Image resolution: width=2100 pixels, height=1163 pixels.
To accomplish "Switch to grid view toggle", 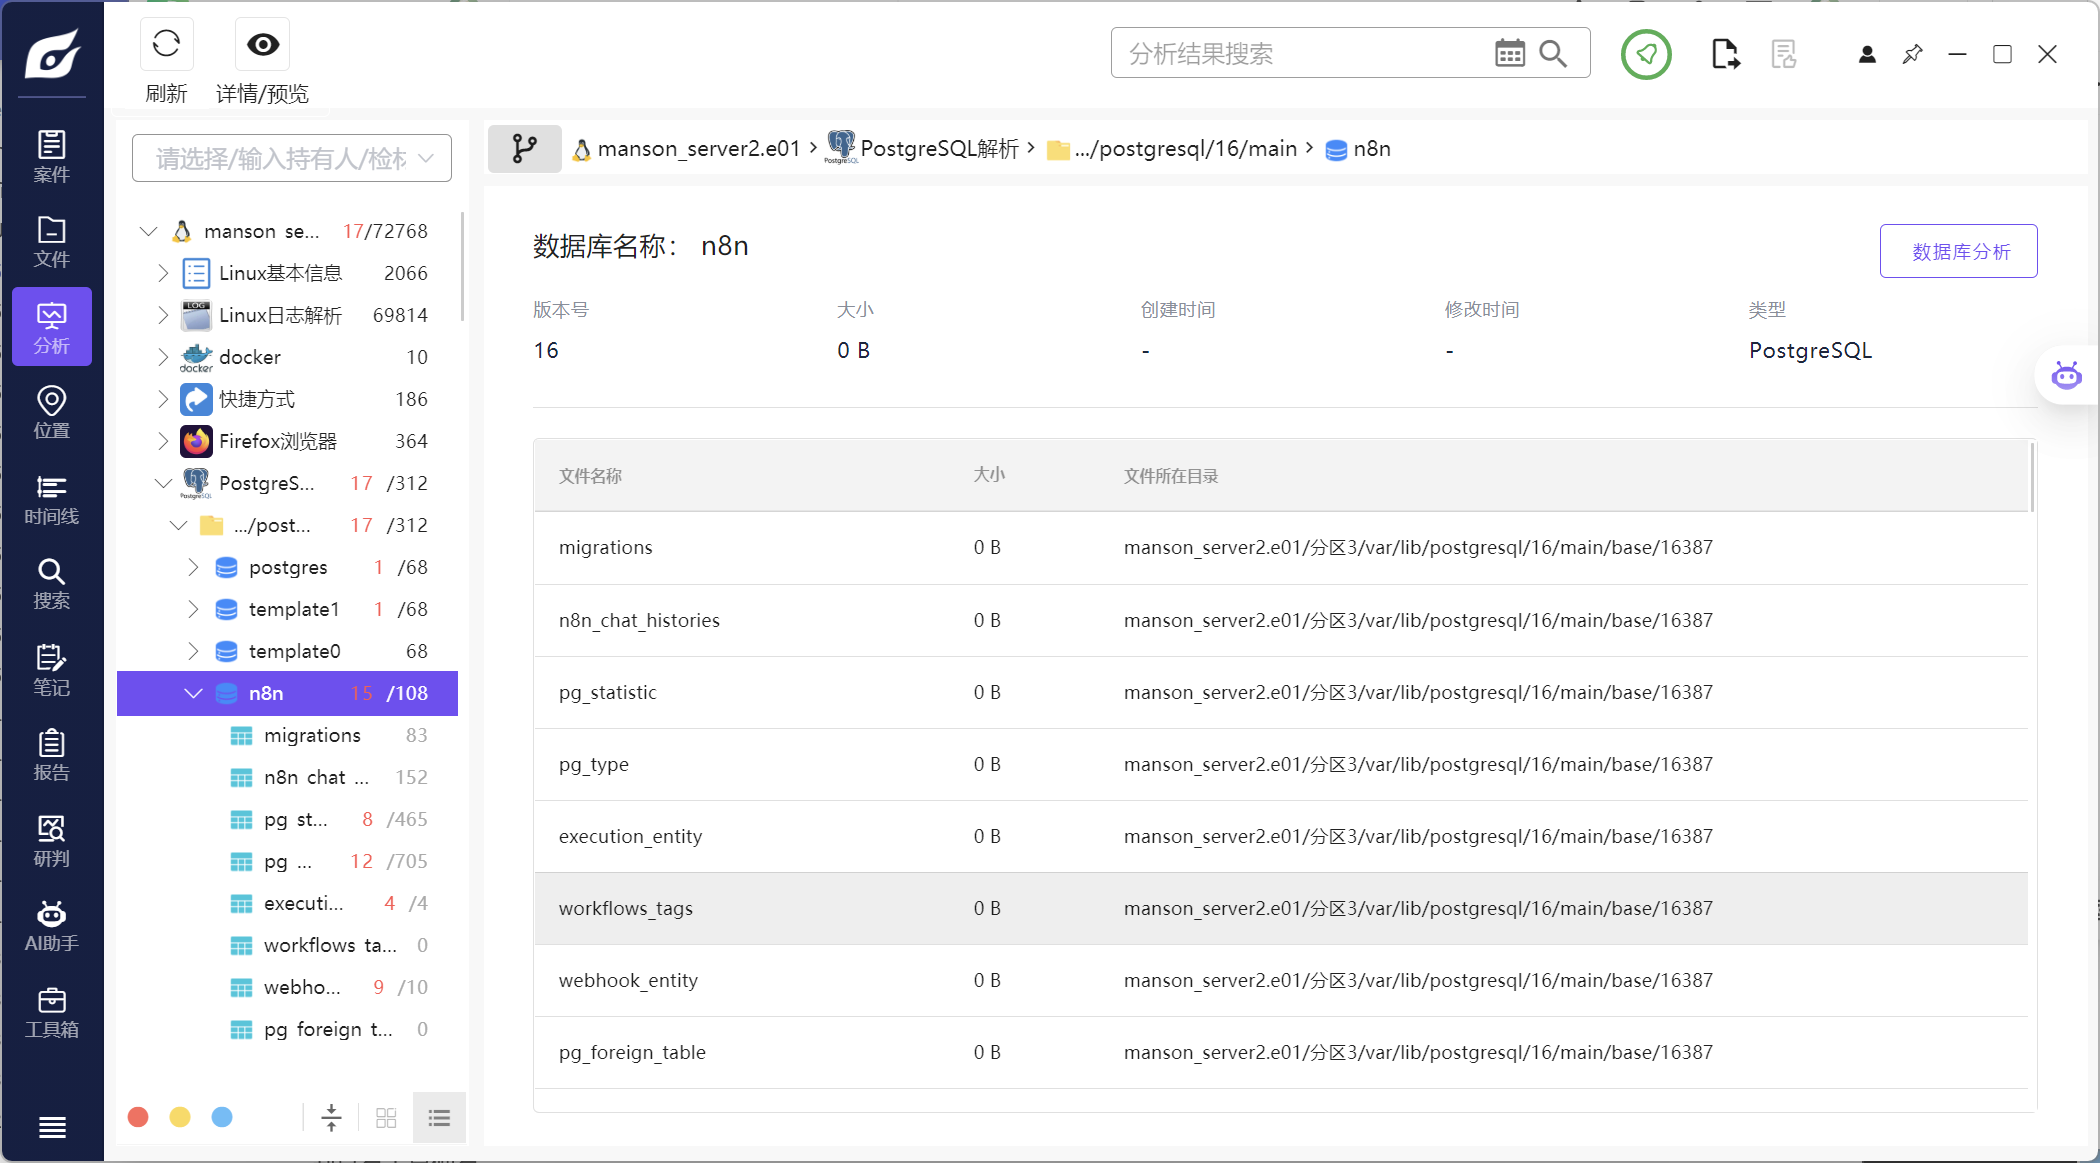I will point(386,1118).
